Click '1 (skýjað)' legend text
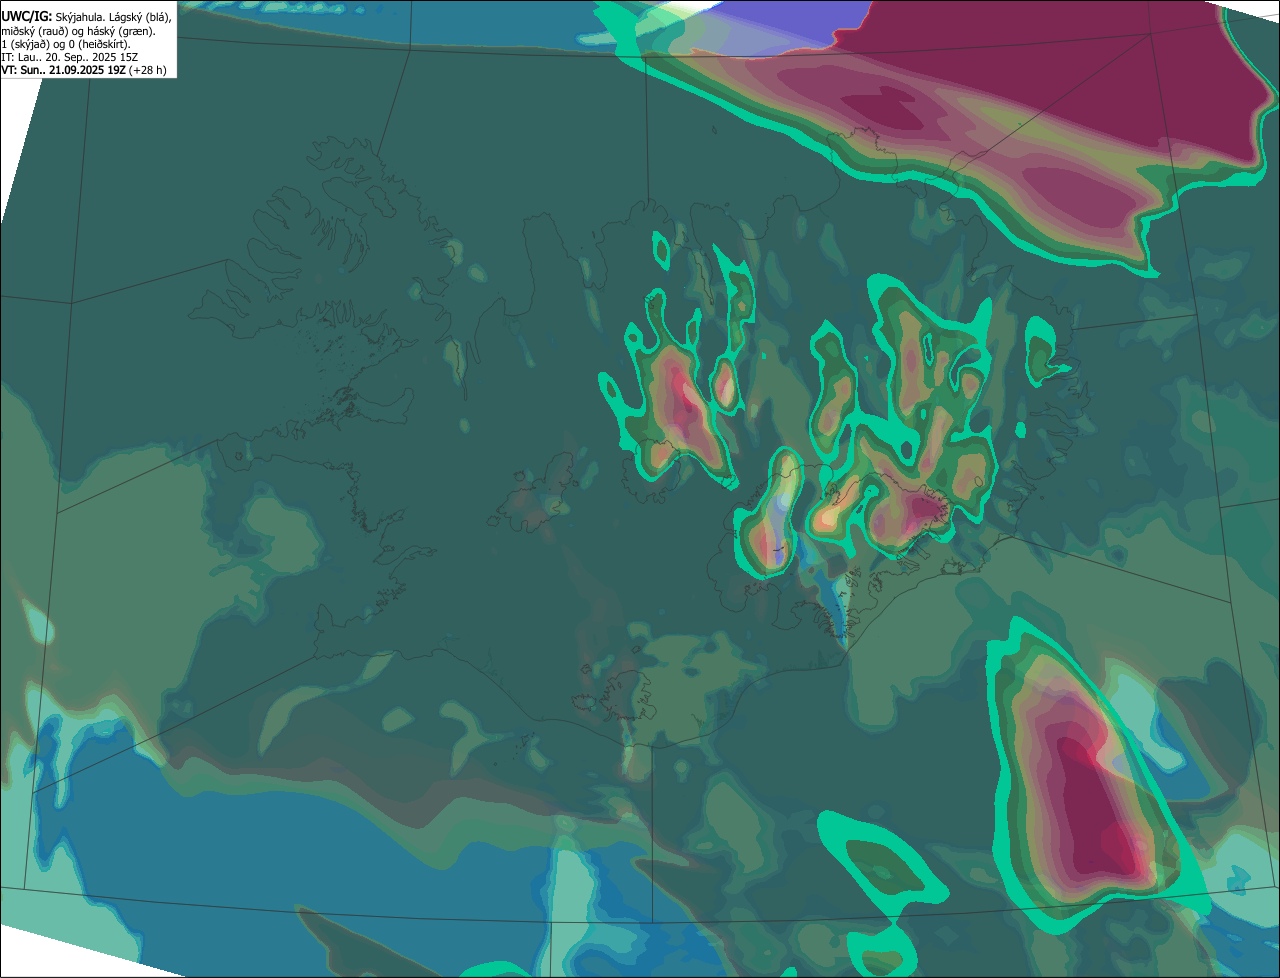The height and width of the screenshot is (978, 1280). 26,45
